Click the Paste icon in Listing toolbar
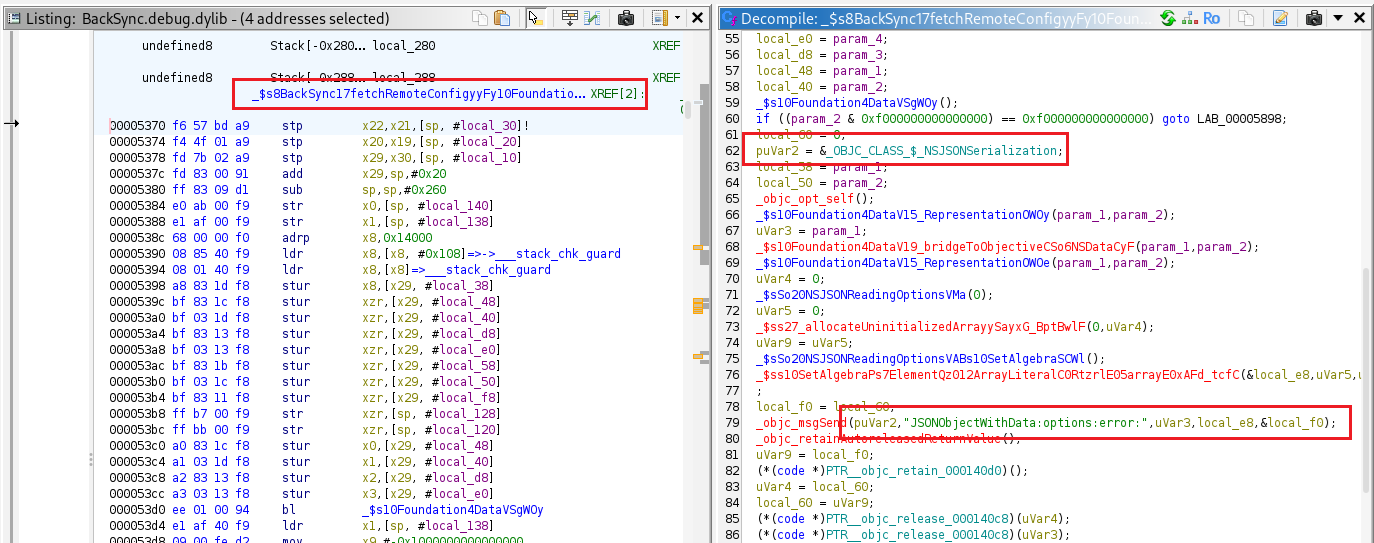 [502, 18]
